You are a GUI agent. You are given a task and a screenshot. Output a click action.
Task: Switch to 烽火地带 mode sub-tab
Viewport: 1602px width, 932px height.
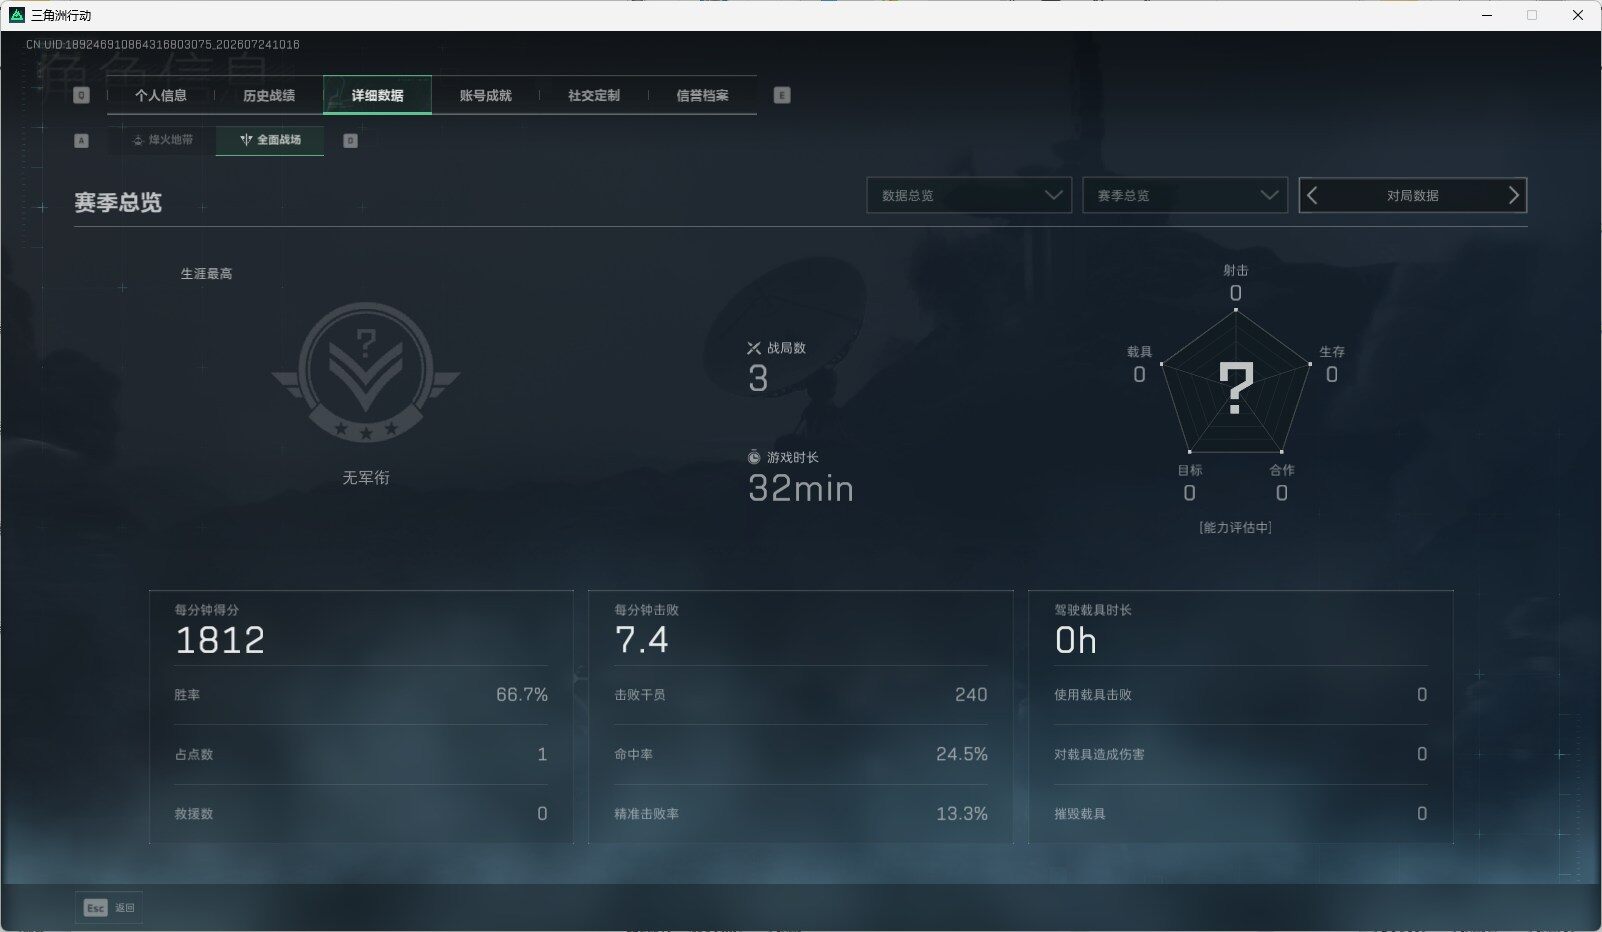(162, 140)
